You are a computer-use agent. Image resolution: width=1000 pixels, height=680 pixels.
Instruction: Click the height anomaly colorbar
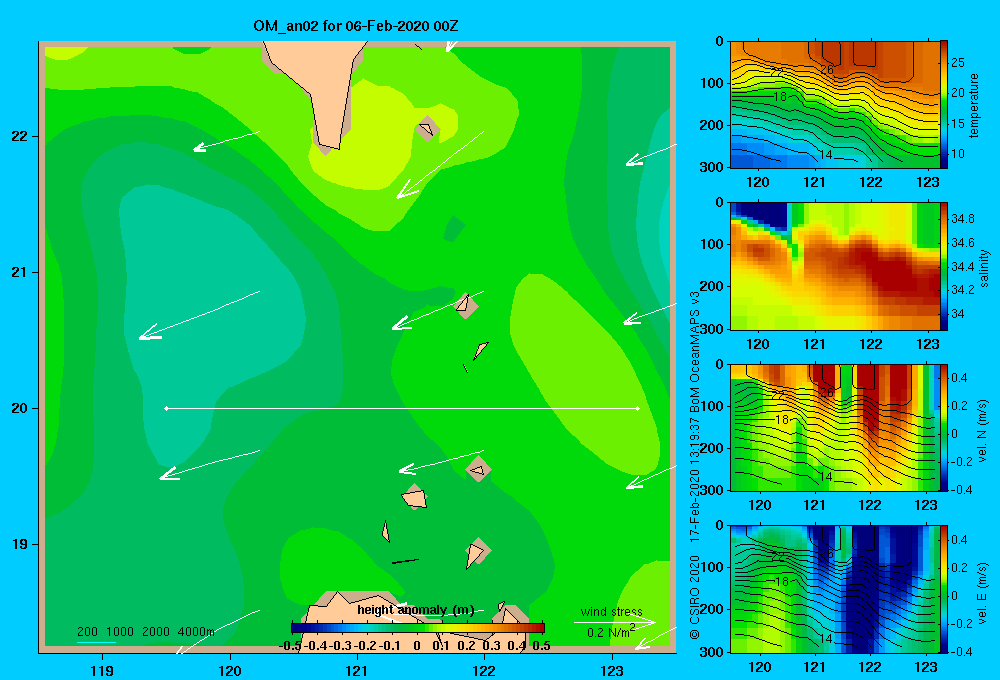click(x=418, y=628)
